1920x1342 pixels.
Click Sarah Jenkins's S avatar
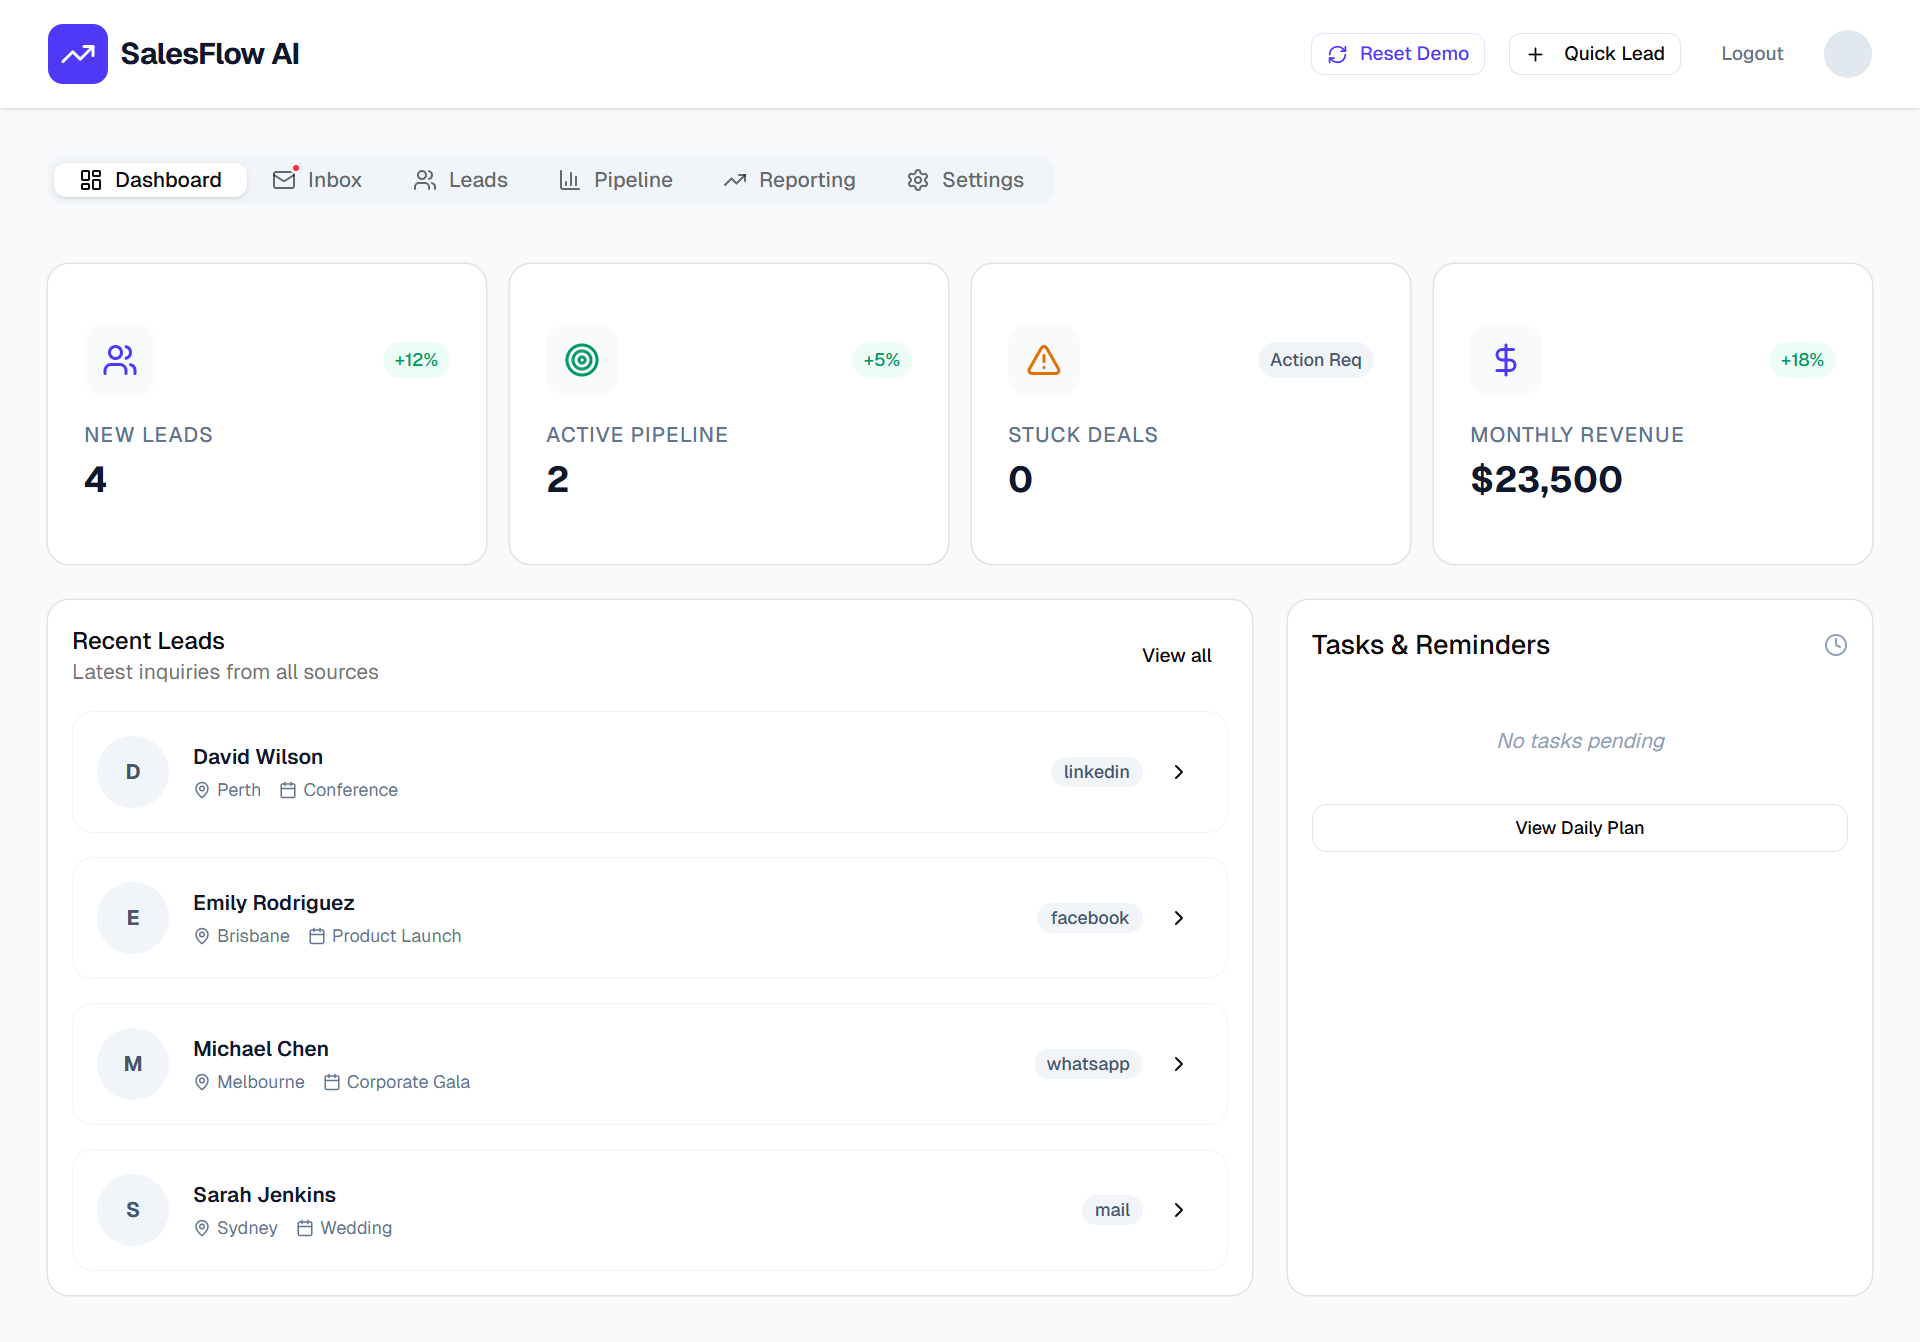133,1210
